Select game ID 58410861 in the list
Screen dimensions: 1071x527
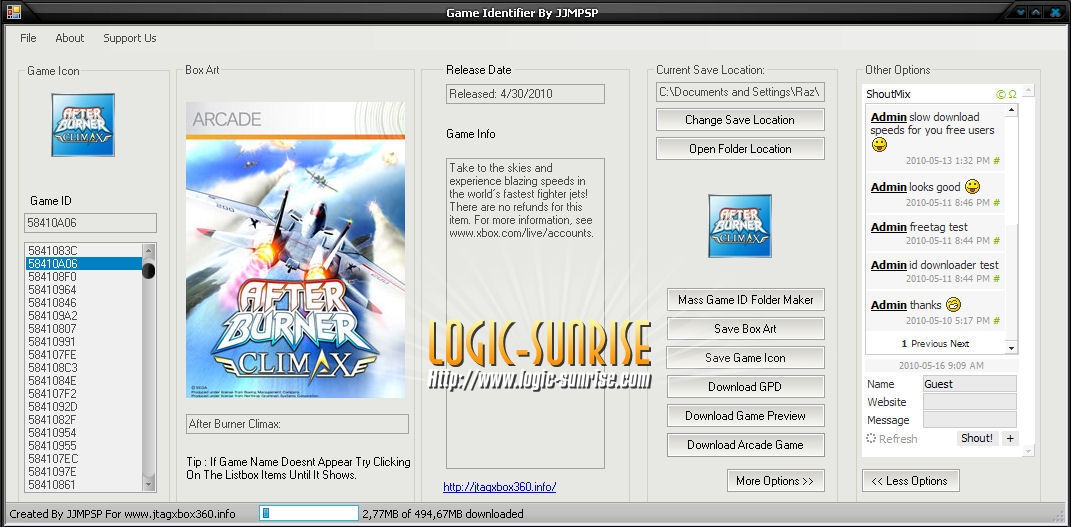point(83,485)
